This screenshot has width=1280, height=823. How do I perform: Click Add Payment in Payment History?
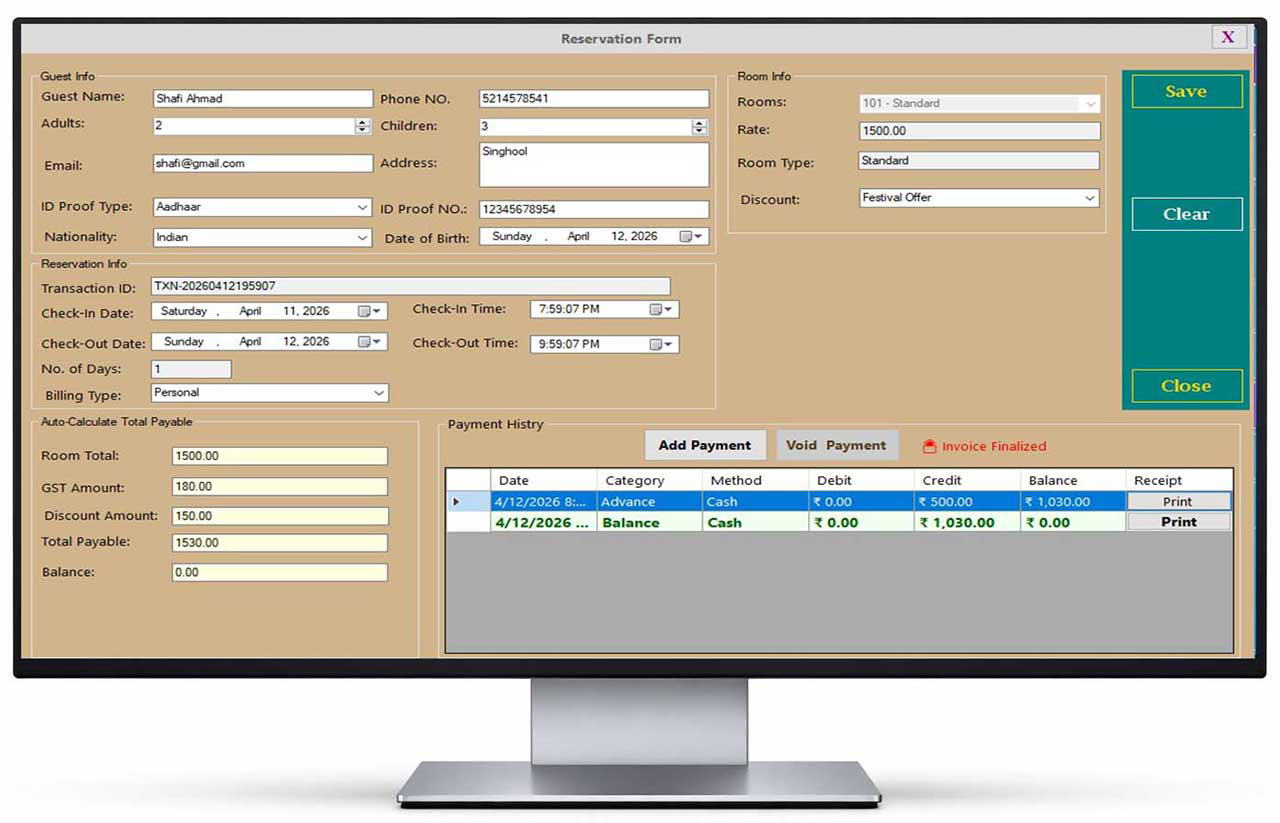705,444
